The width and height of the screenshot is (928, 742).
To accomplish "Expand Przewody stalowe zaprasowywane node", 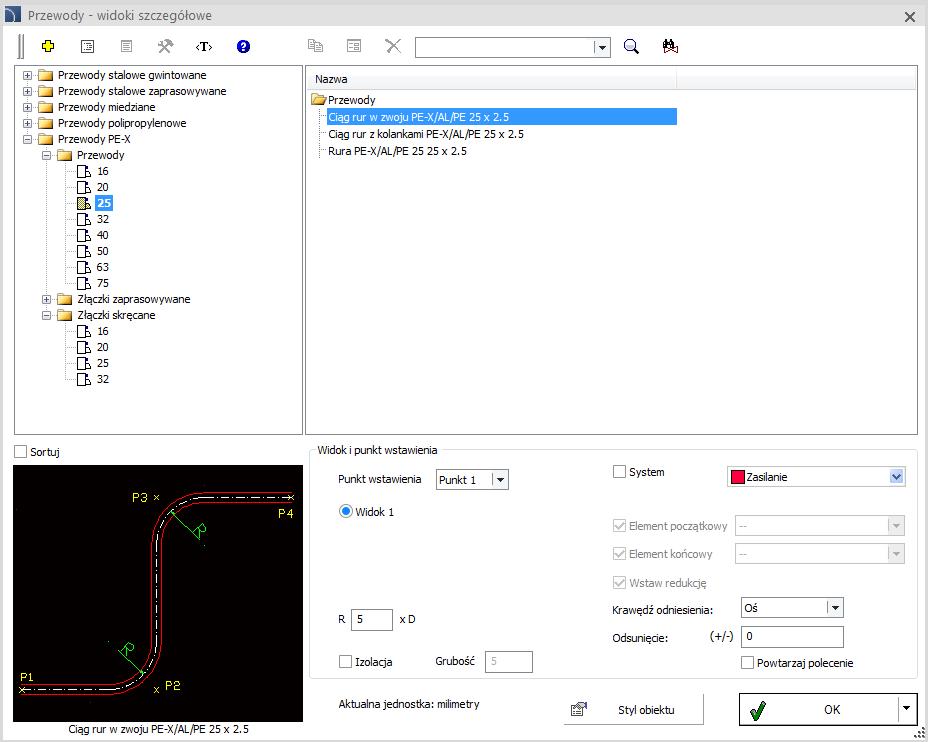I will 27,91.
